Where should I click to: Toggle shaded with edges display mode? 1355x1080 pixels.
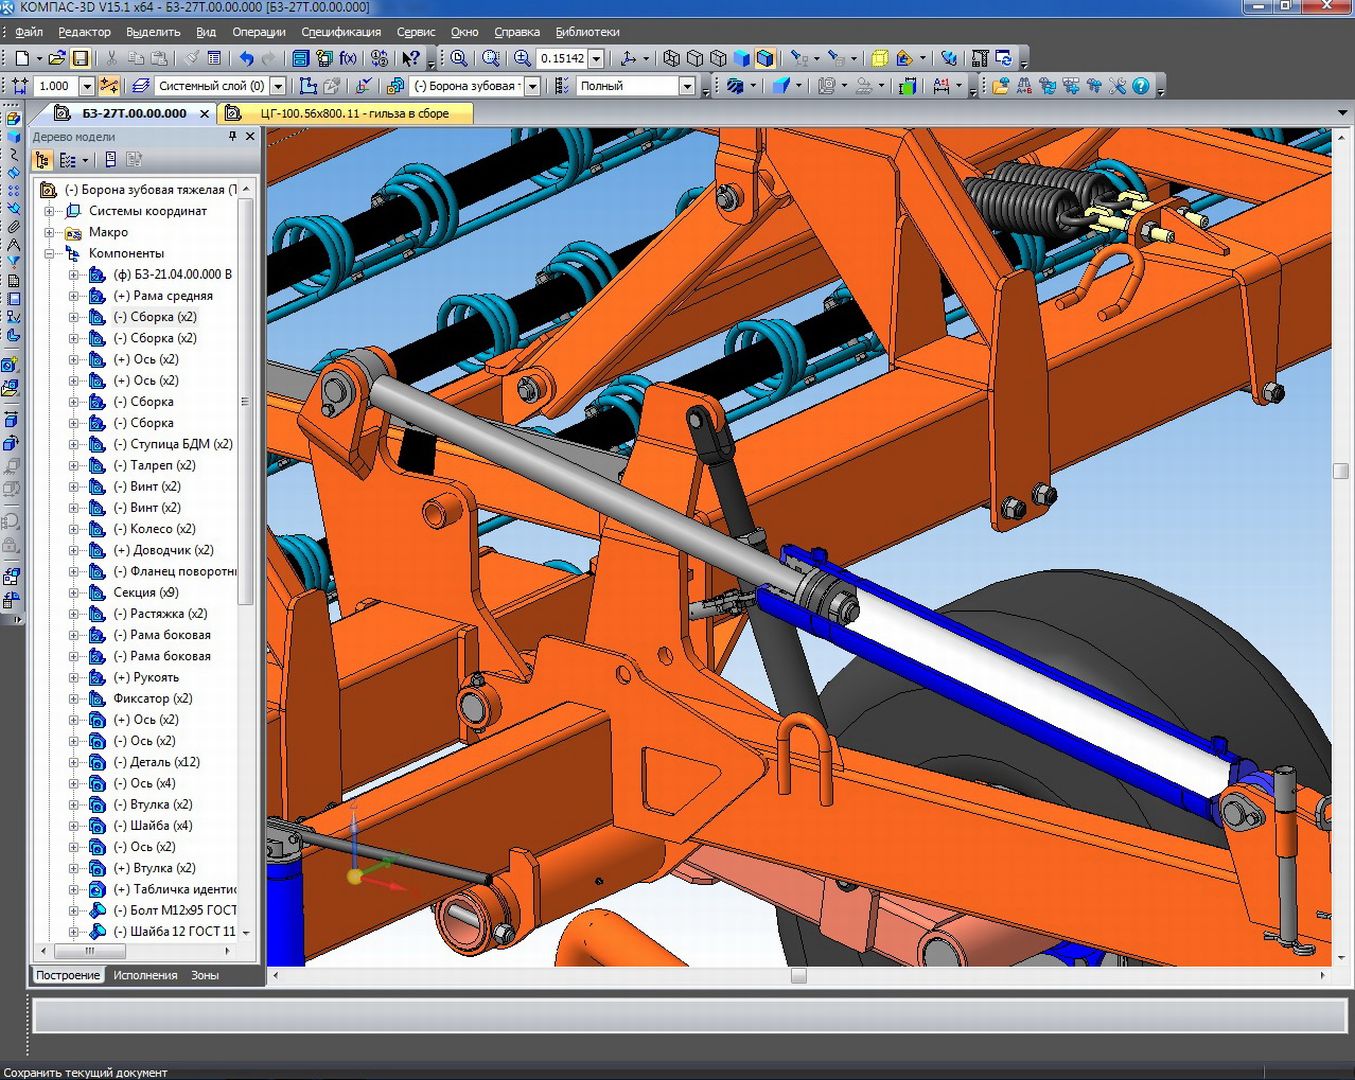point(765,58)
